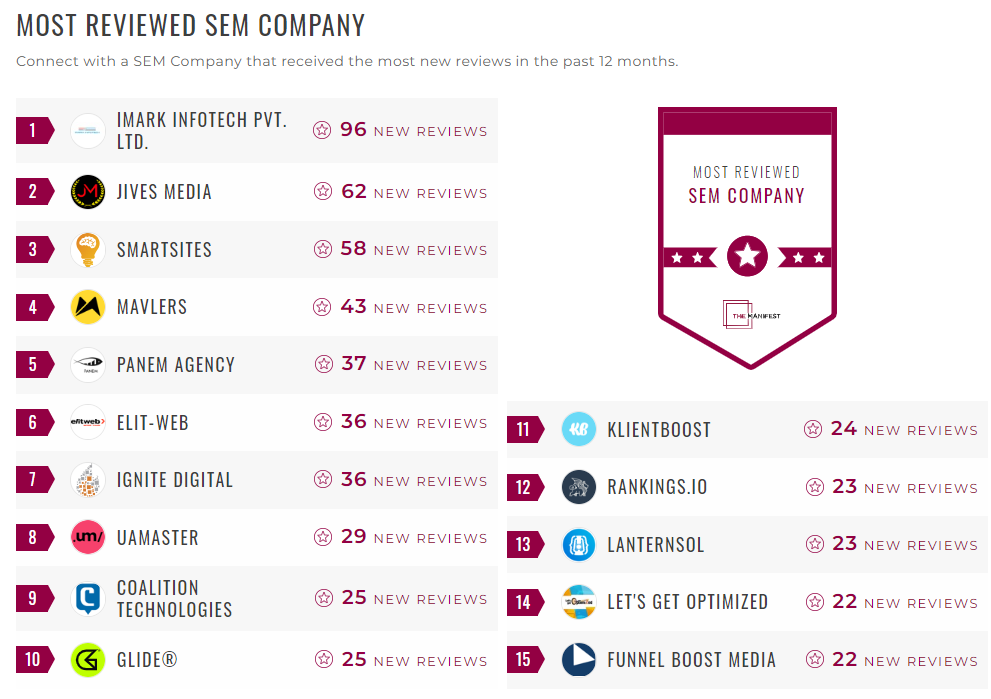991x699 pixels.
Task: Click the Rankings.io dark logo icon
Action: (579, 488)
